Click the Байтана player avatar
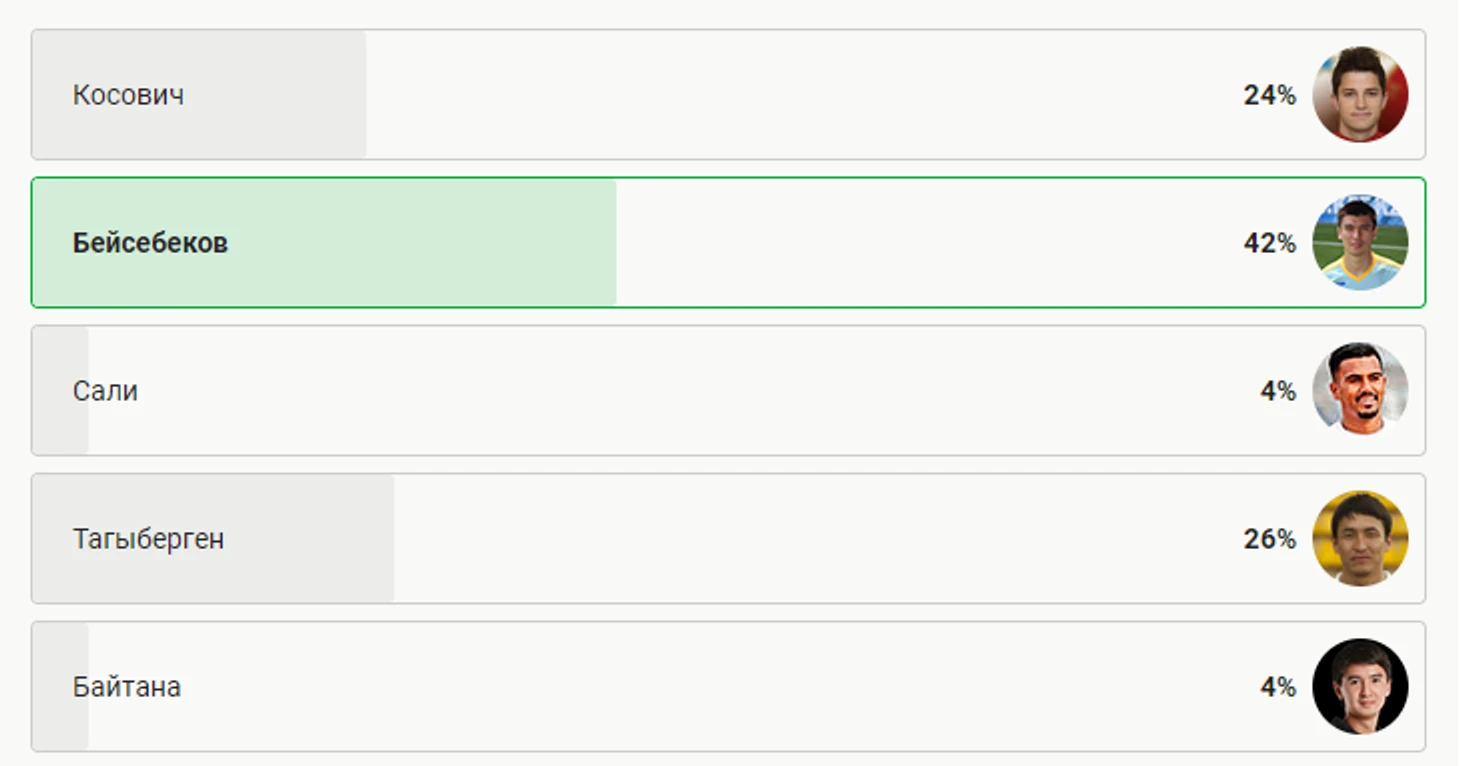This screenshot has width=1460, height=766. point(1360,686)
